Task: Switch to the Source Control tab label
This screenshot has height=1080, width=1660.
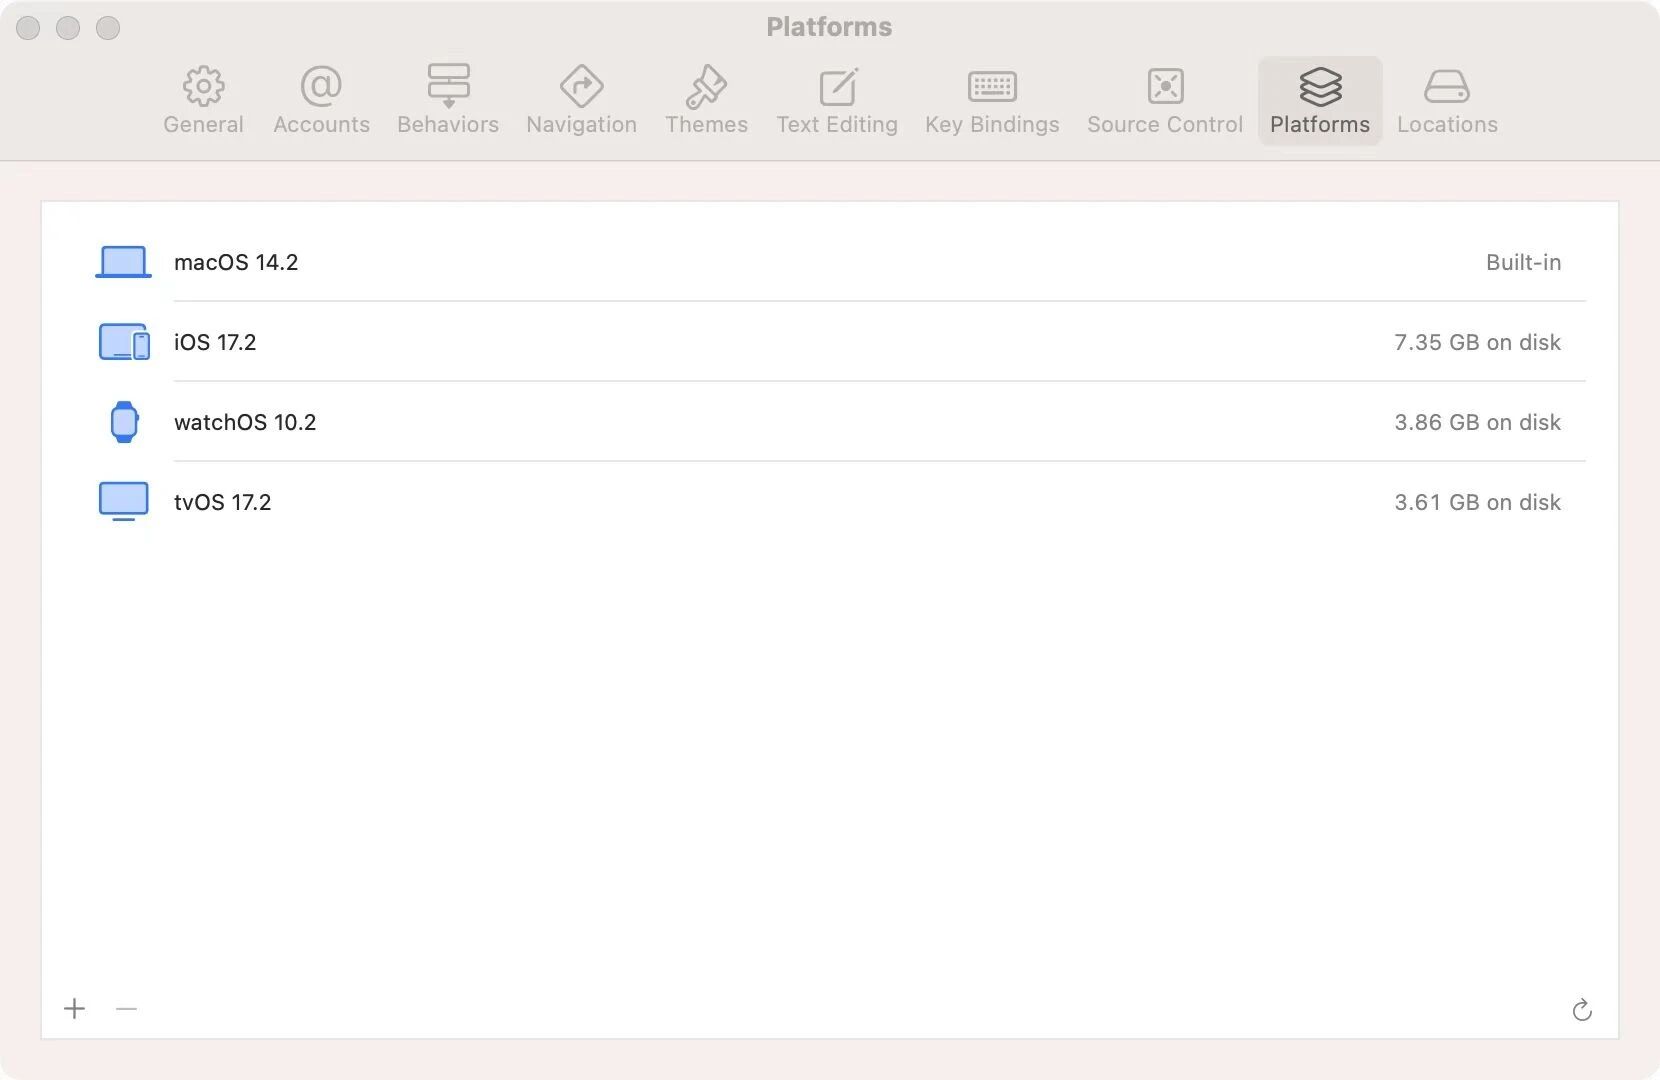Action: click(x=1165, y=125)
